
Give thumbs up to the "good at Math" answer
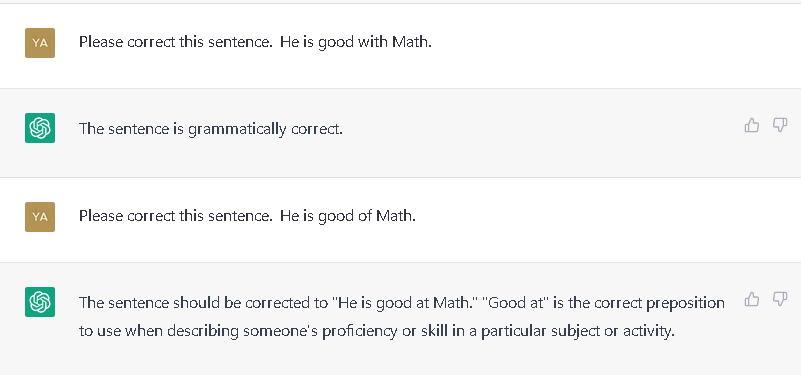(751, 299)
